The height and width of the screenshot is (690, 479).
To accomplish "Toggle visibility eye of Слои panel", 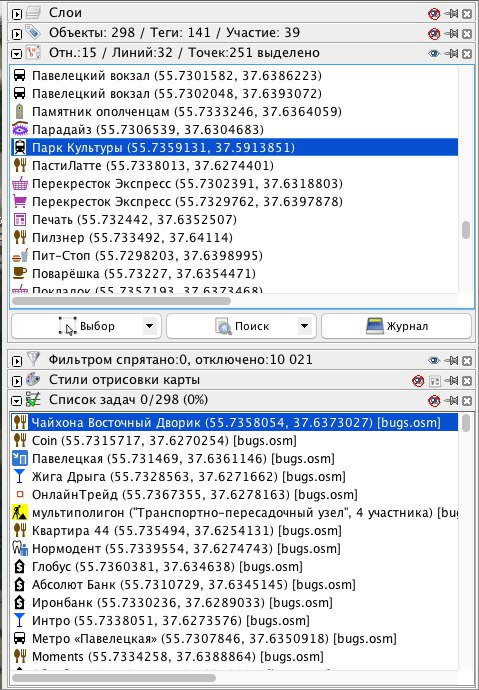I will point(434,14).
